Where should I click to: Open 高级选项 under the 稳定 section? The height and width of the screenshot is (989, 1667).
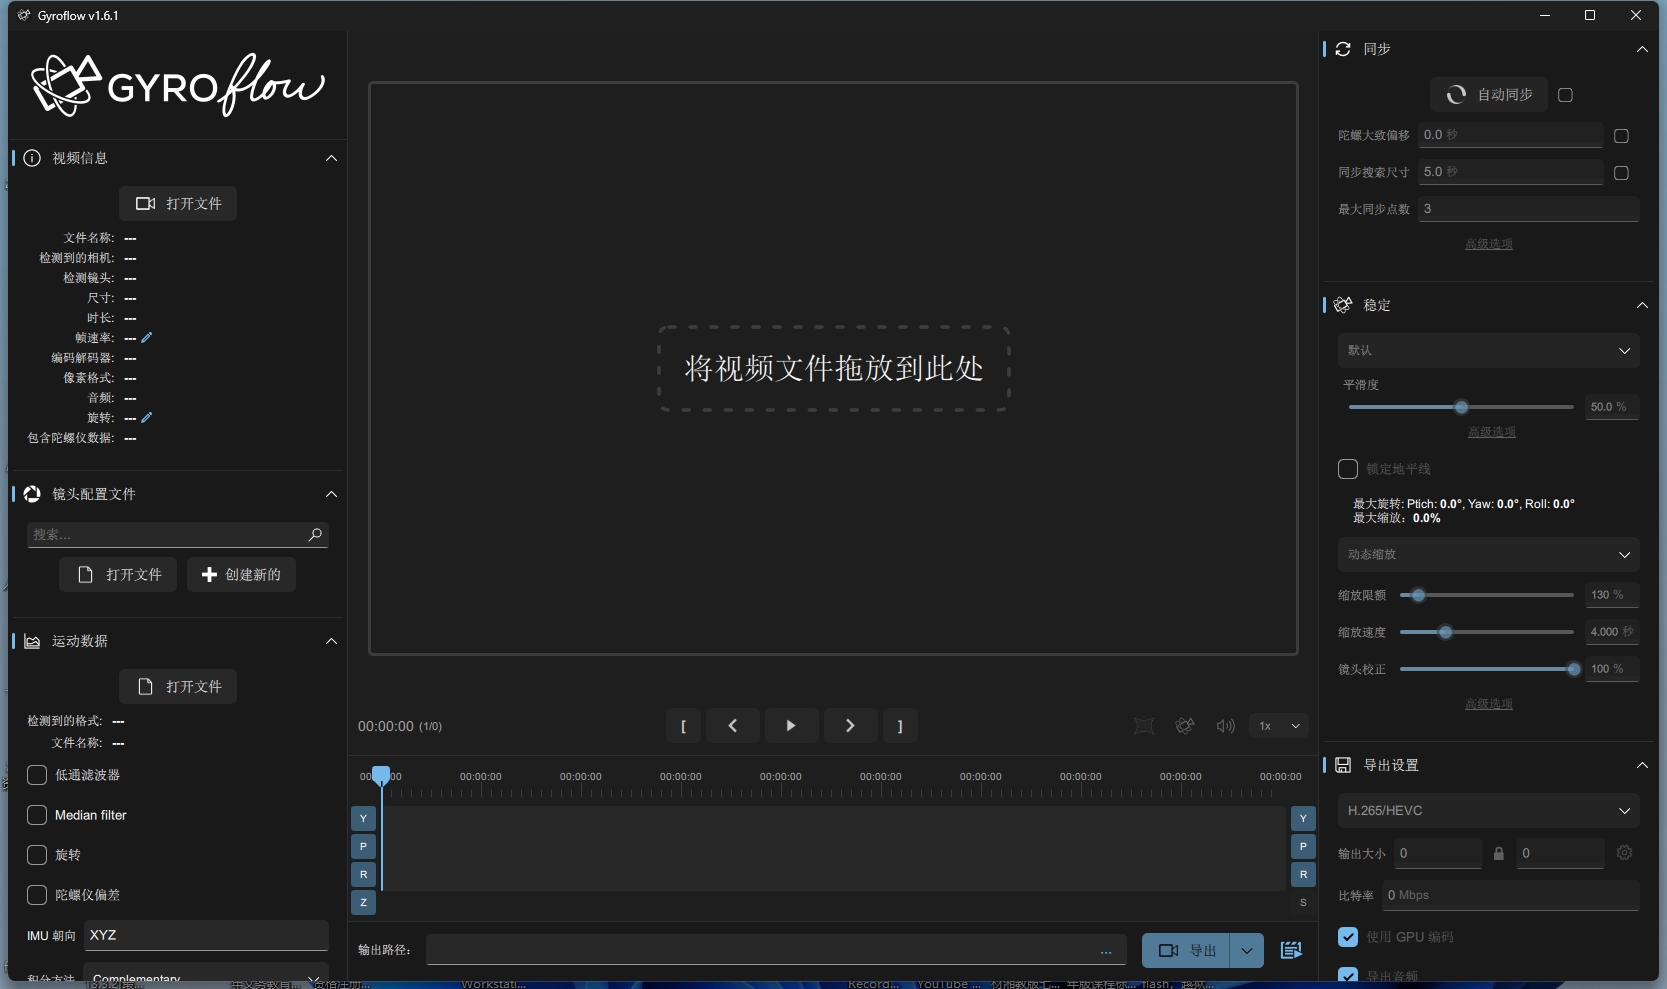[1488, 703]
